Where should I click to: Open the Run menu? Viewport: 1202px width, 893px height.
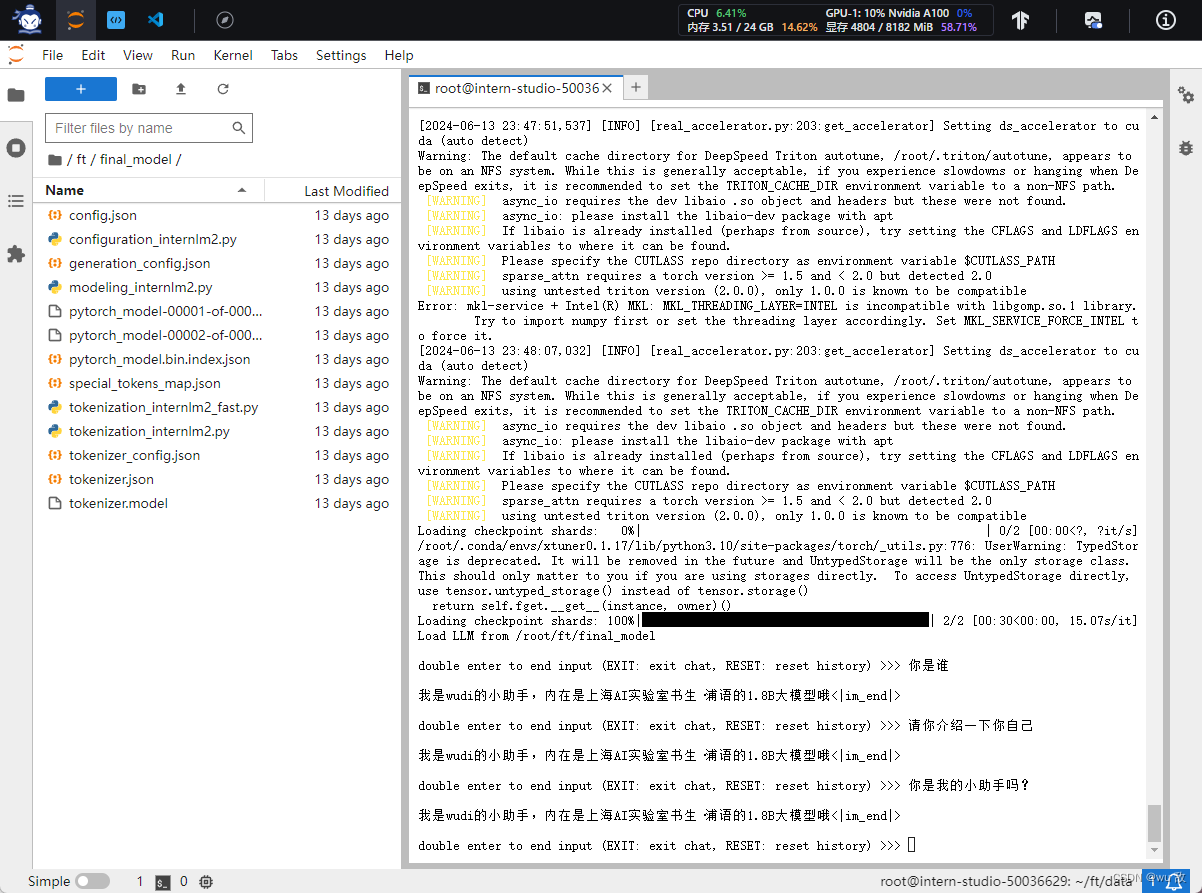click(x=183, y=55)
